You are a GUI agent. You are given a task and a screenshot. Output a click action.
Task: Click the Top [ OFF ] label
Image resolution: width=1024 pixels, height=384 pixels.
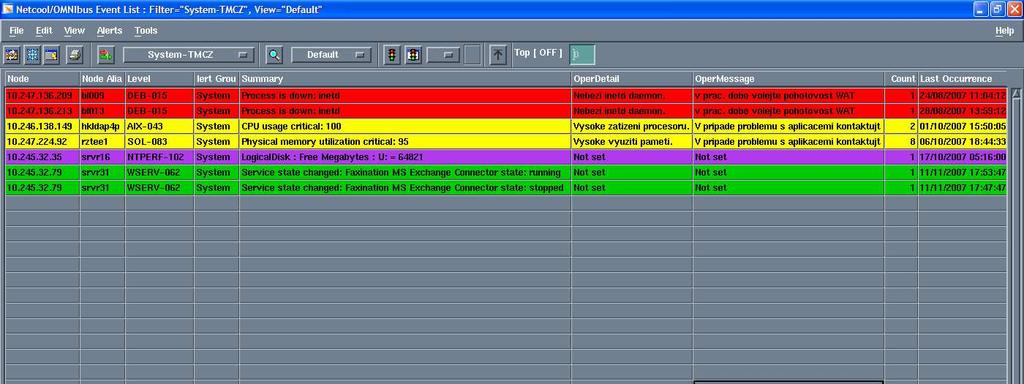(538, 52)
